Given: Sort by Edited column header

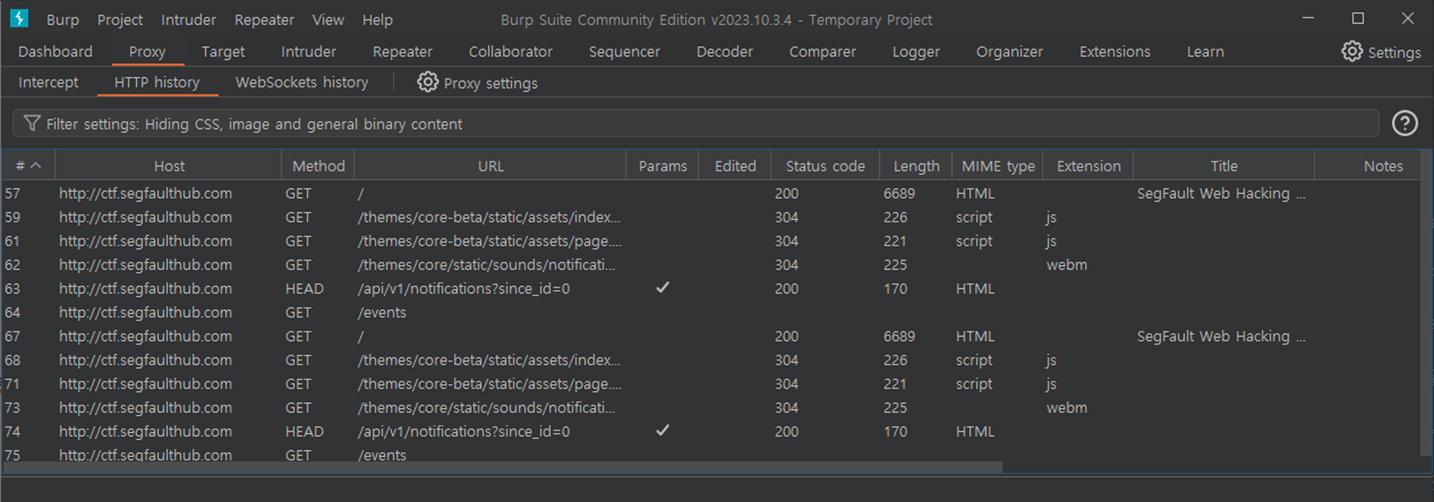Looking at the screenshot, I should pos(735,166).
